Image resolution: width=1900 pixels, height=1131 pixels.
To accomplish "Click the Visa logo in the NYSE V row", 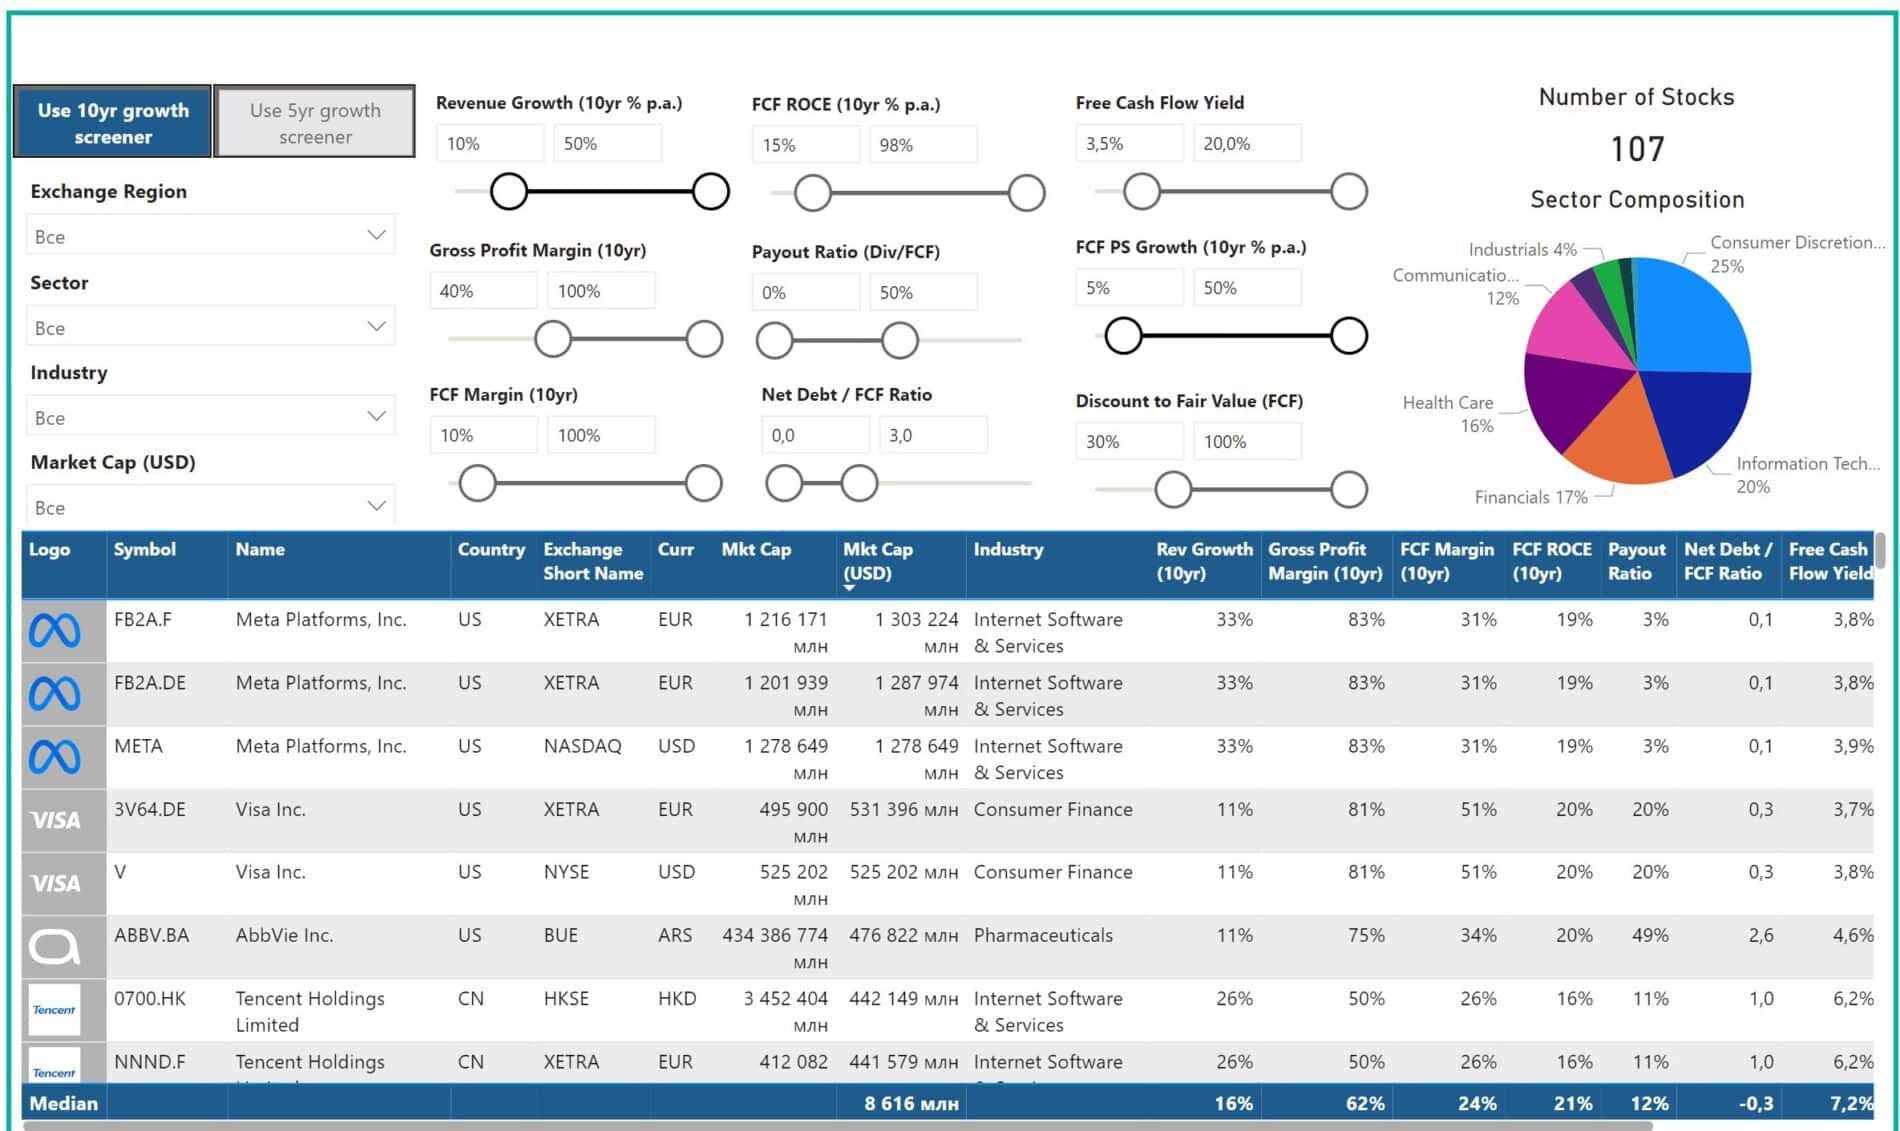I will click(55, 883).
